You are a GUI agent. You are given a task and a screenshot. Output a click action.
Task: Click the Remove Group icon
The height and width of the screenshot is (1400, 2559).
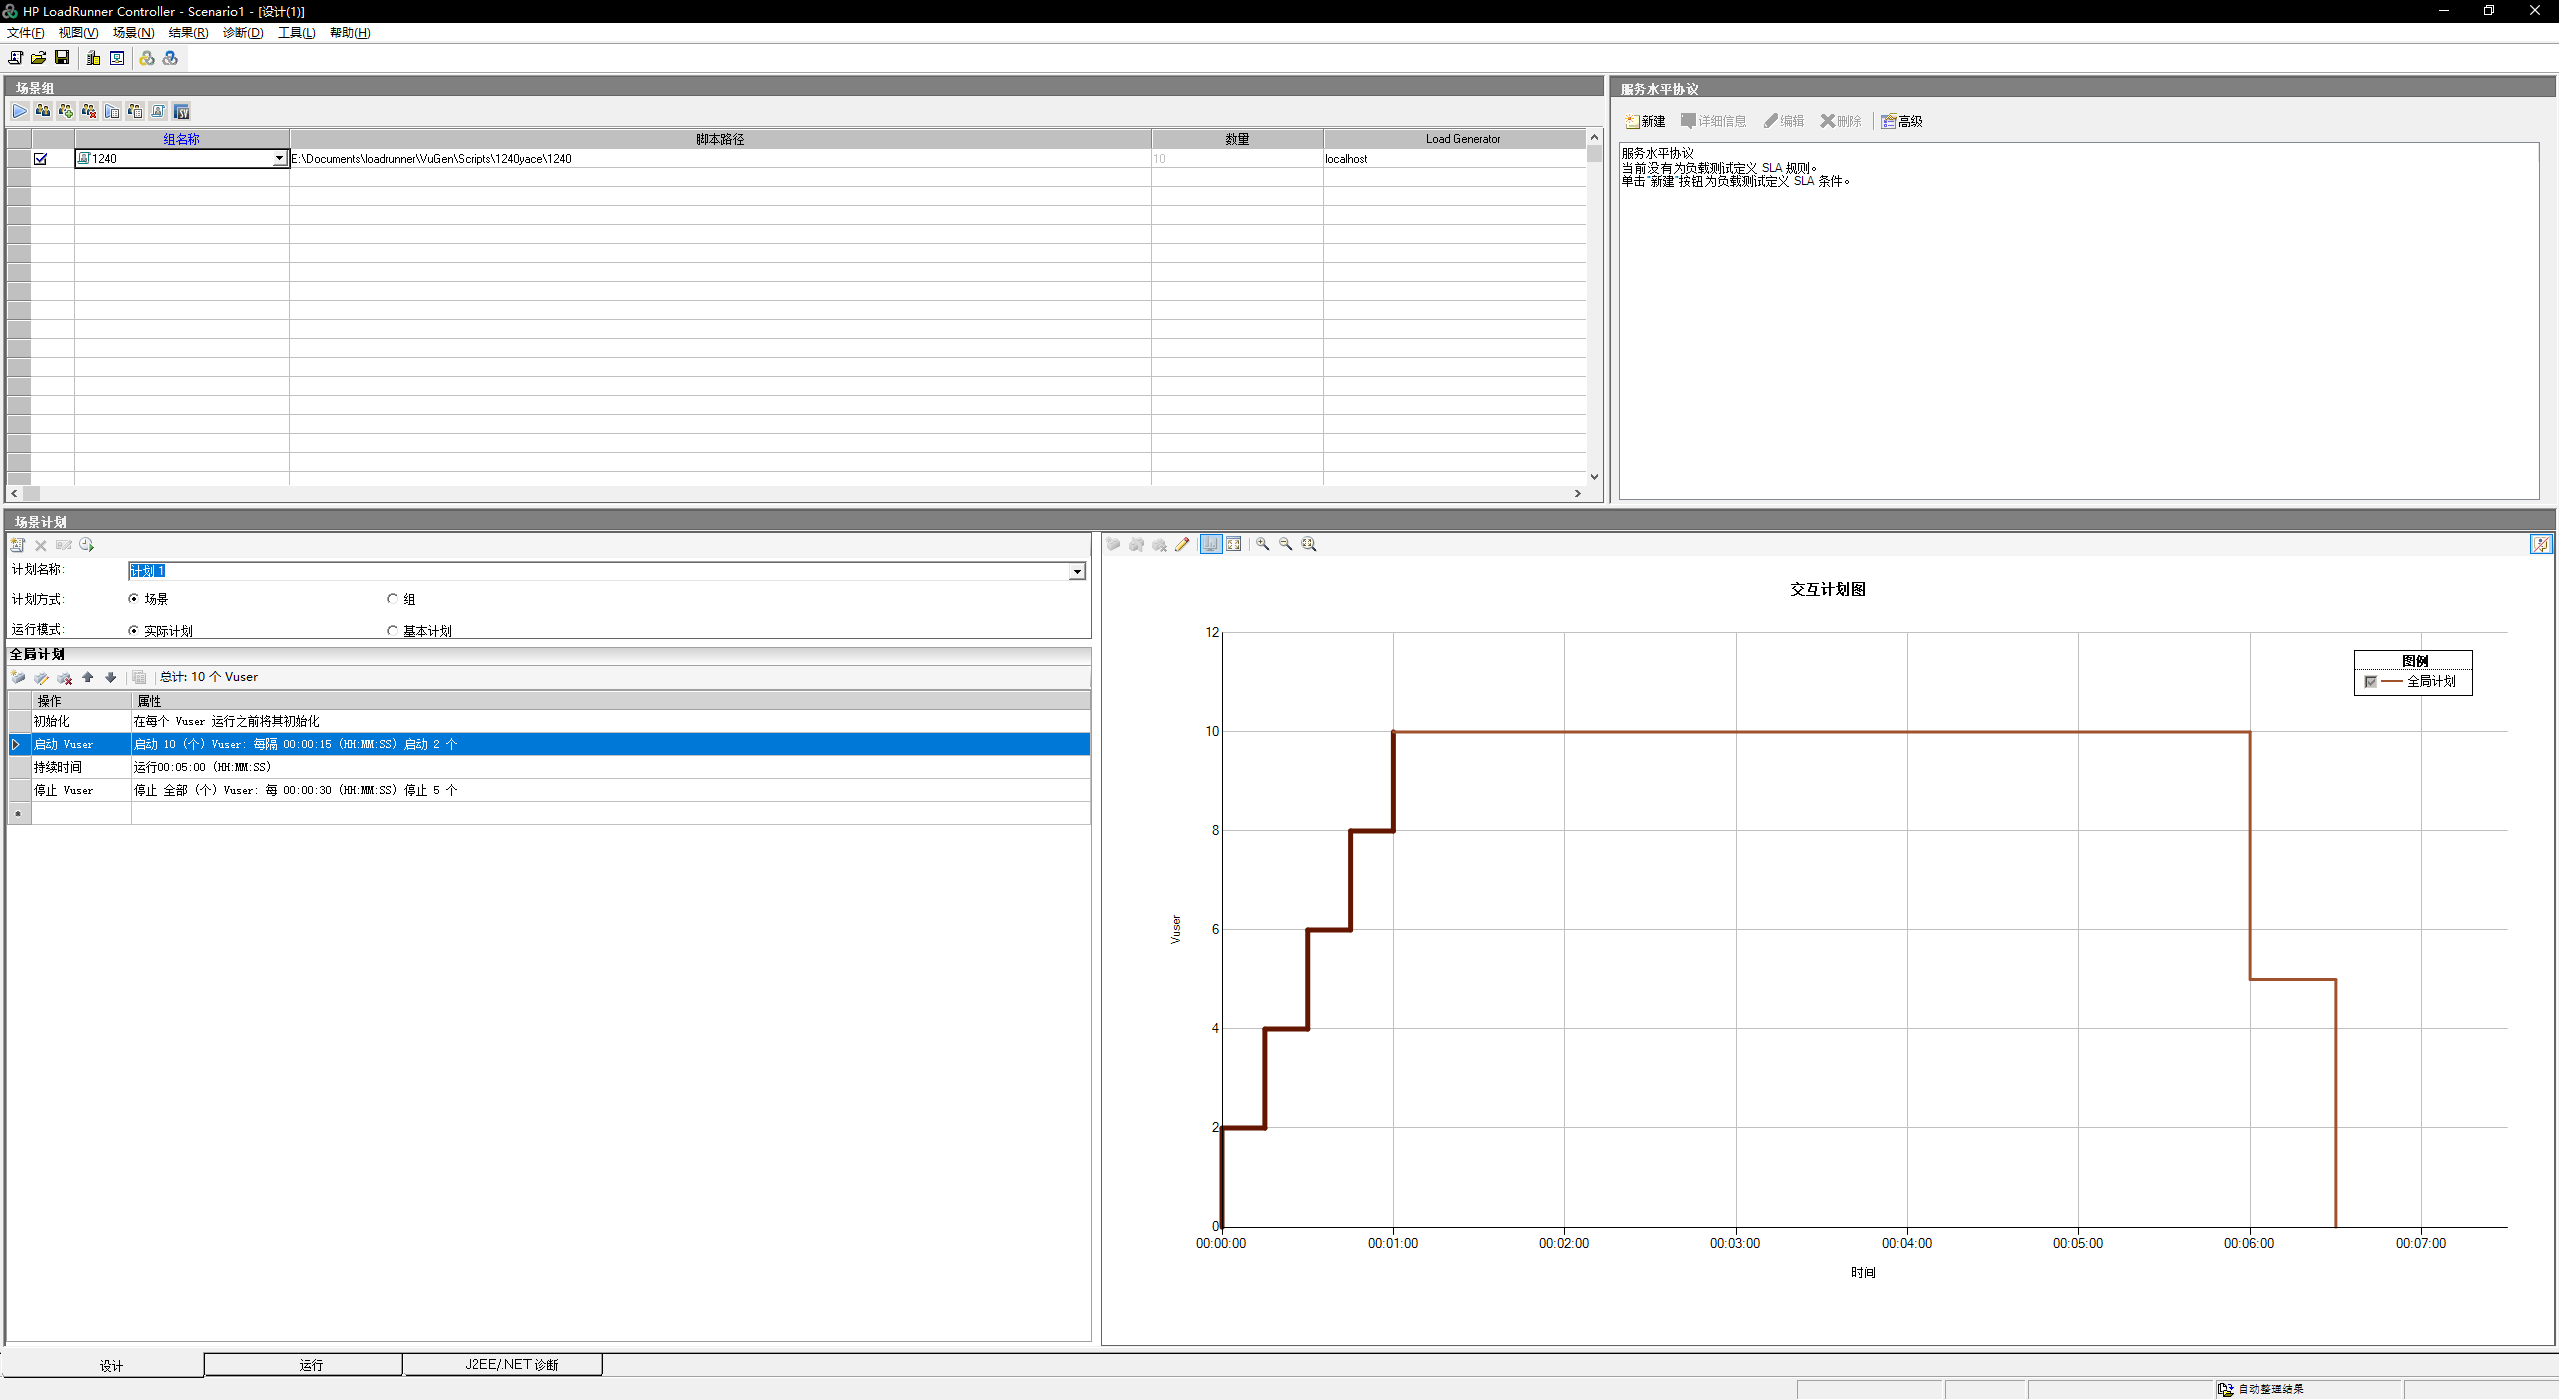click(89, 111)
